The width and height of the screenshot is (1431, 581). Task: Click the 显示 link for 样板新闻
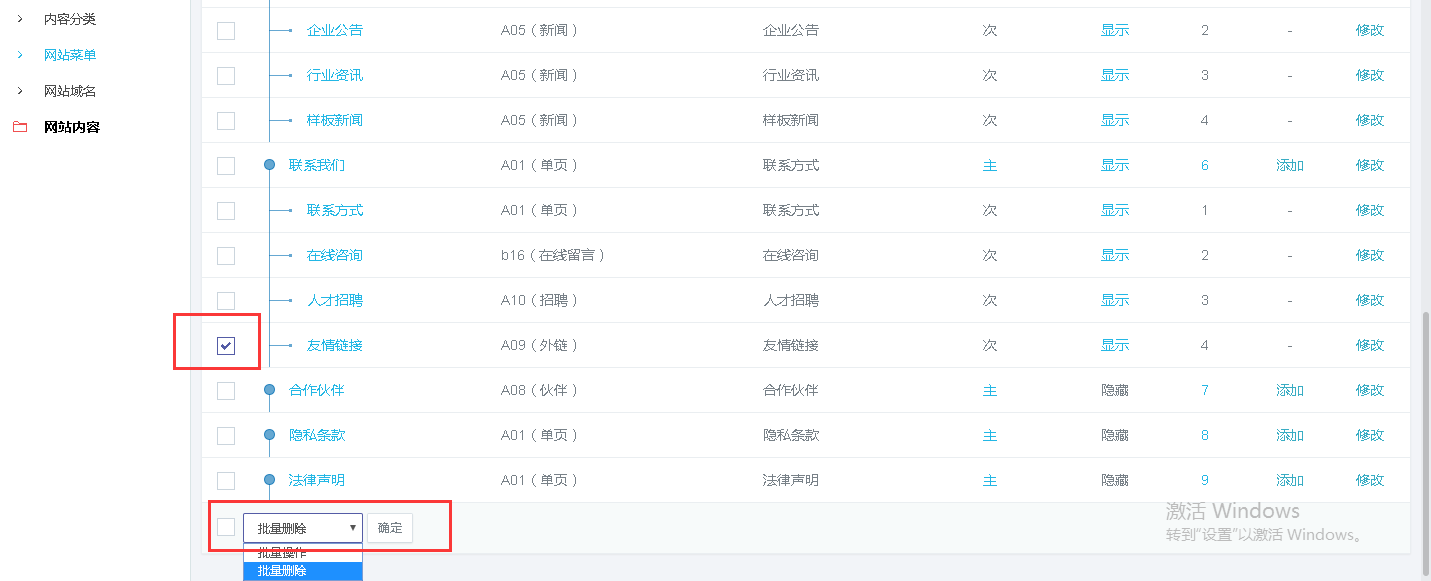(x=1114, y=120)
